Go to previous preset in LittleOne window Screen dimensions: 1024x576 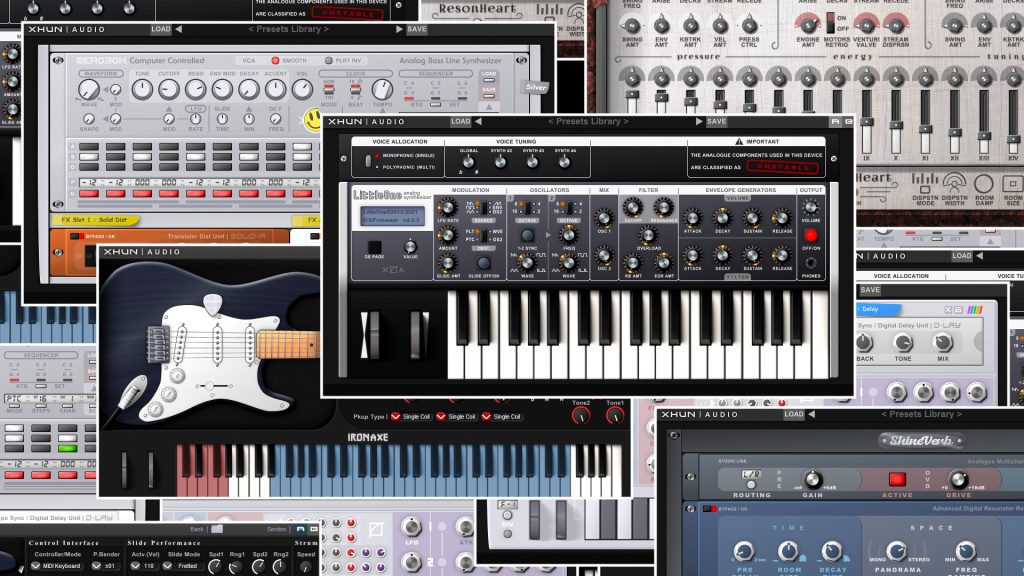pyautogui.click(x=479, y=121)
